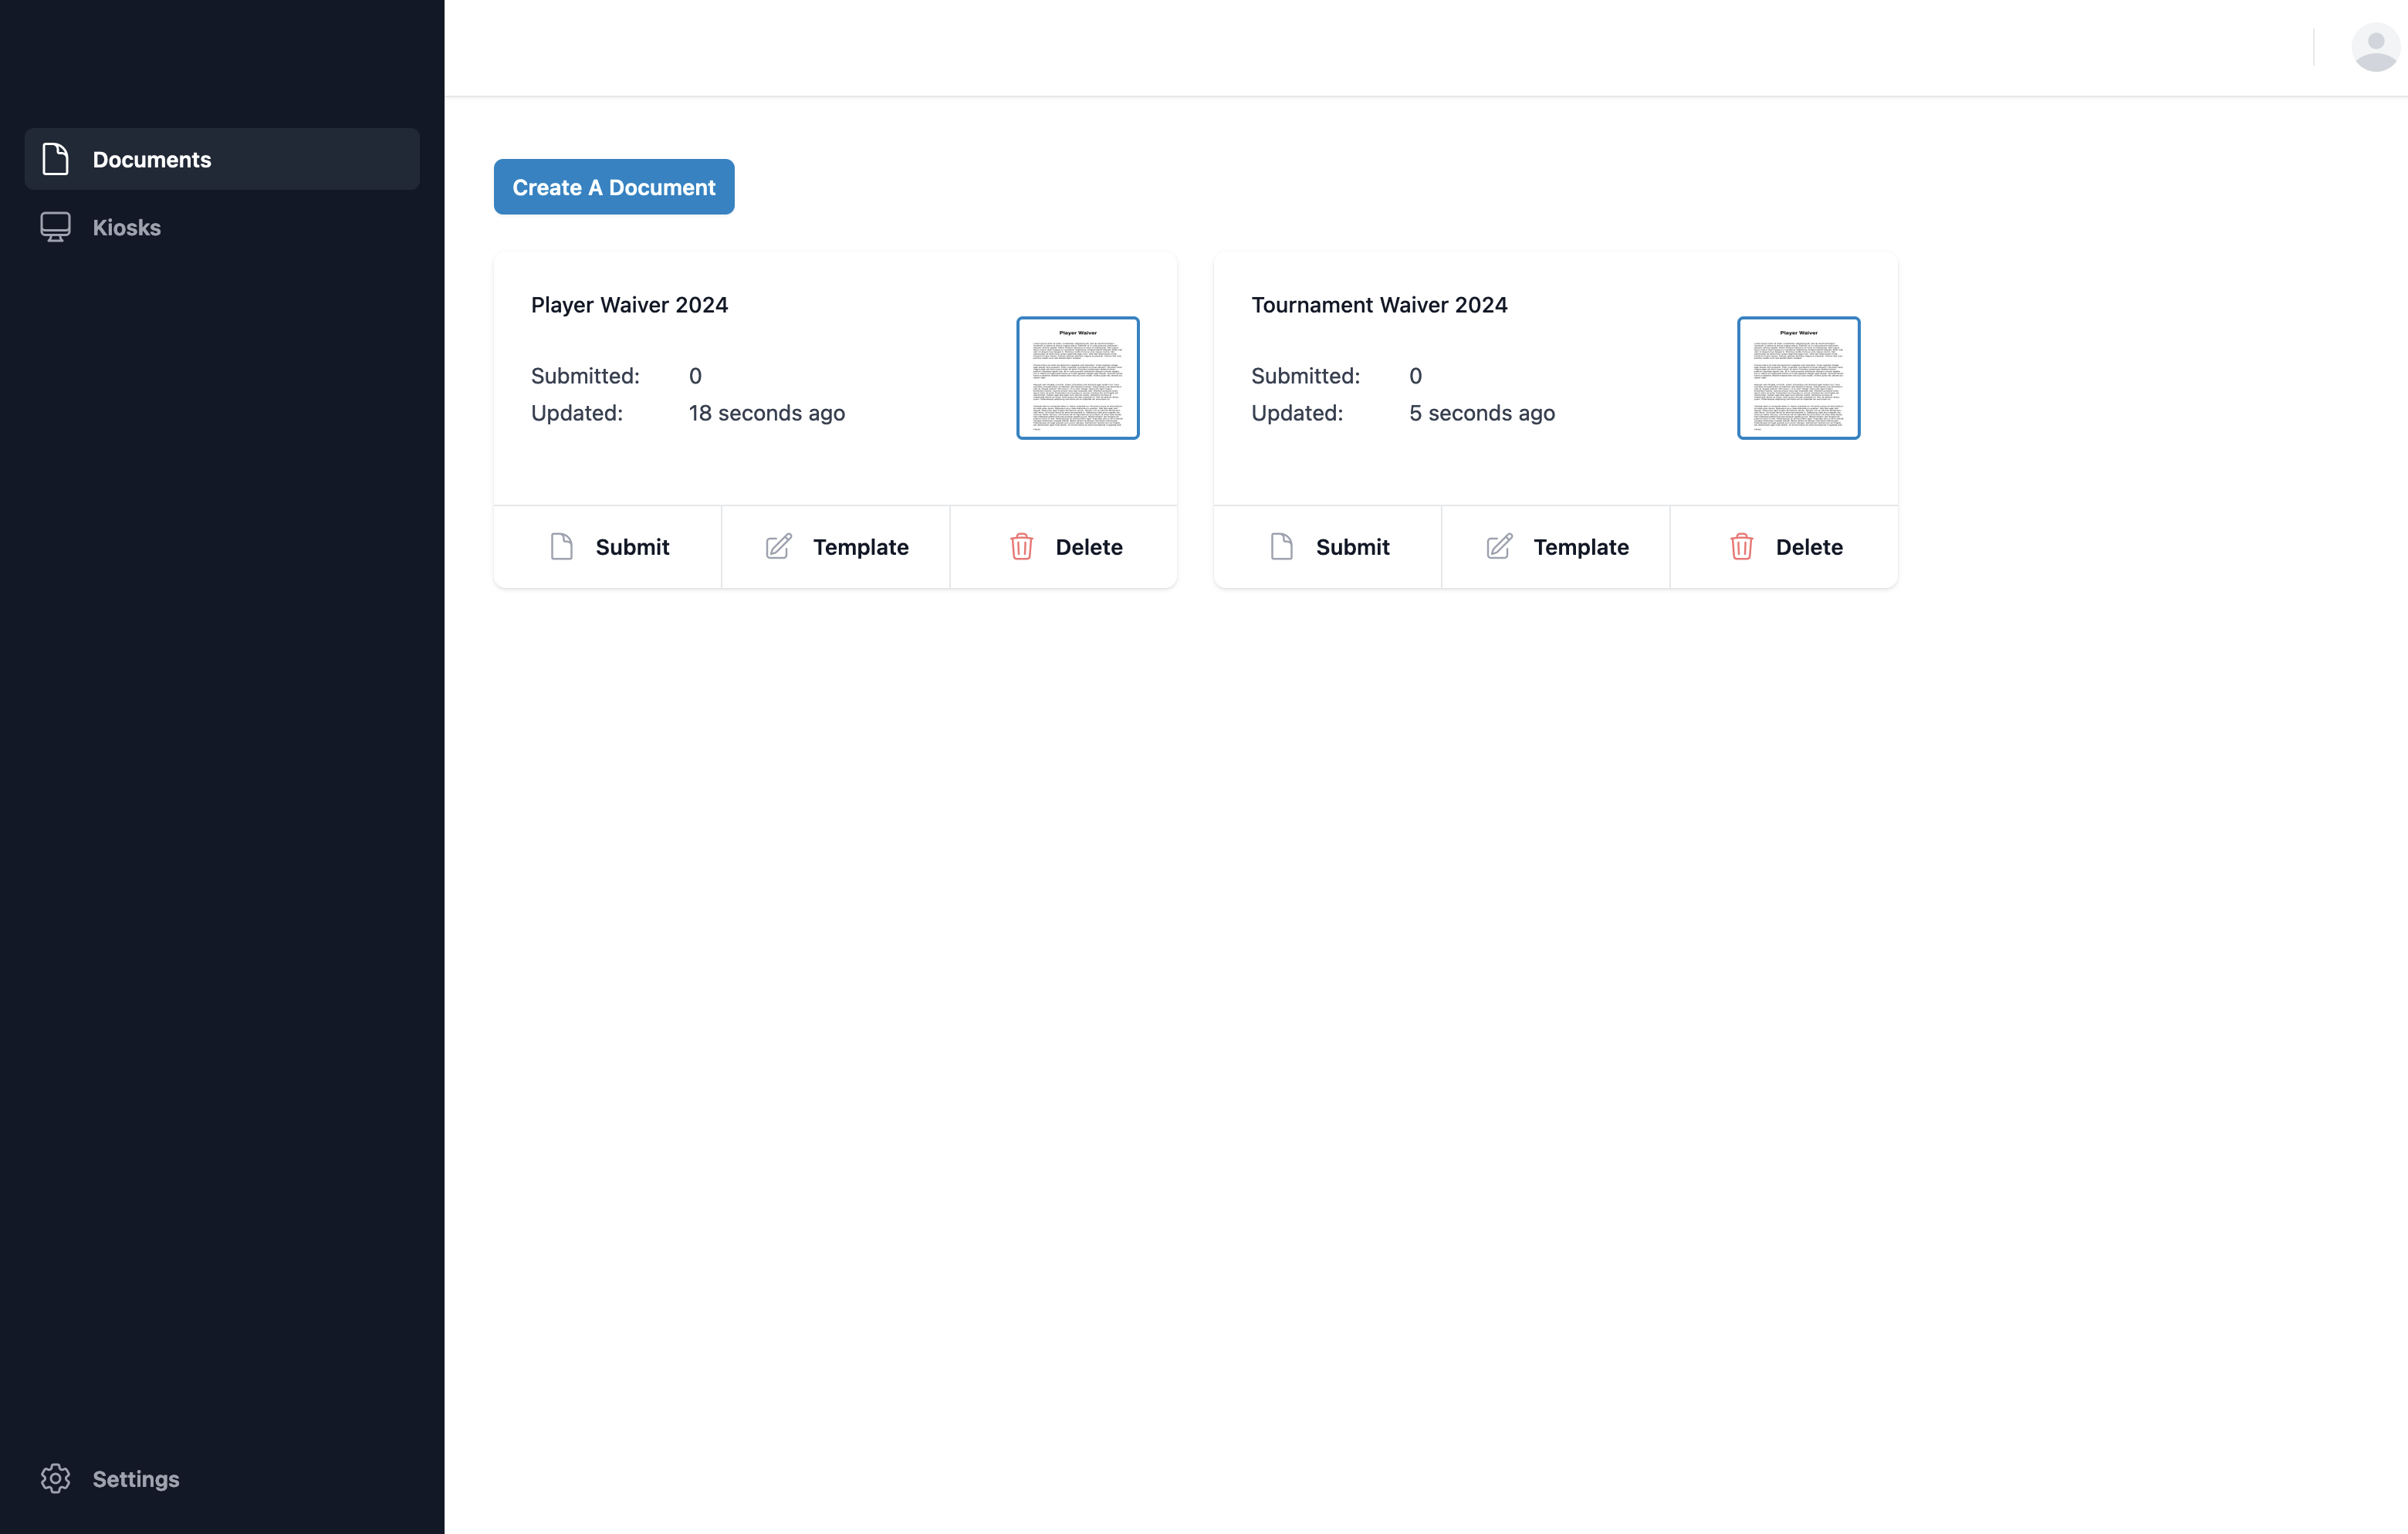
Task: Click the Delete label for Player Waiver 2024
Action: [1088, 546]
